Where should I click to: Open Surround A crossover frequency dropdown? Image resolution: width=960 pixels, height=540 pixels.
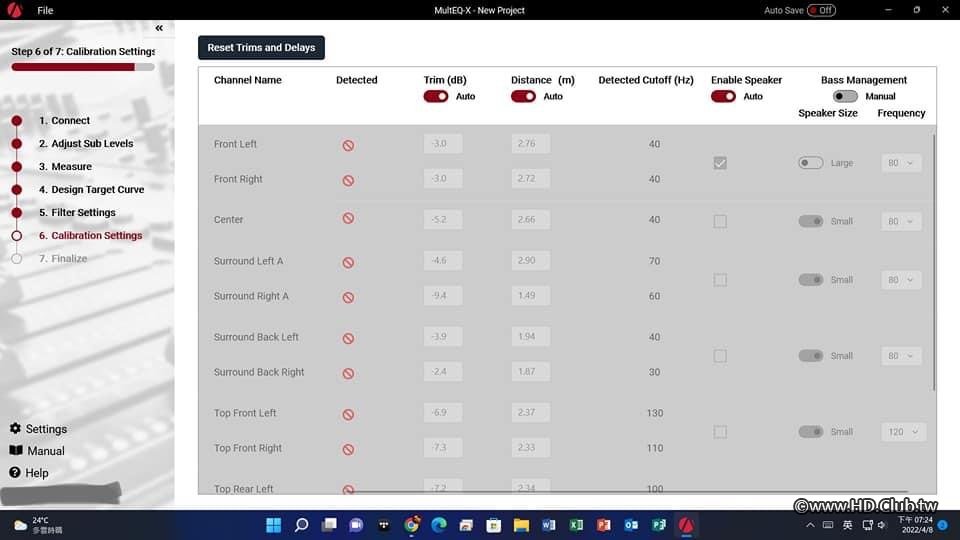tap(901, 280)
